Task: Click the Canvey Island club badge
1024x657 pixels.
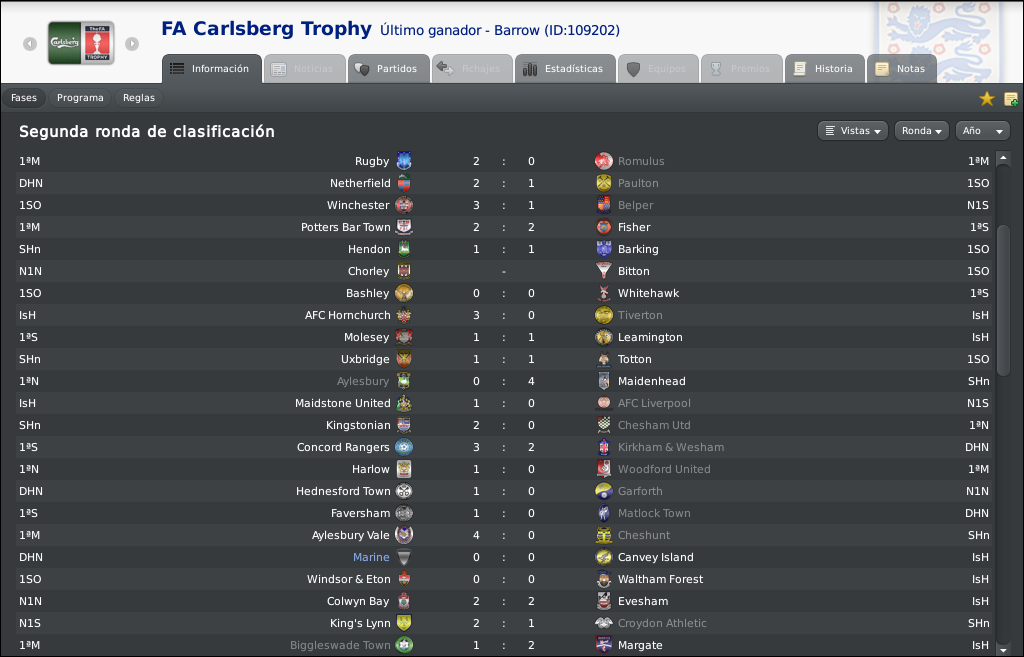Action: pyautogui.click(x=603, y=557)
